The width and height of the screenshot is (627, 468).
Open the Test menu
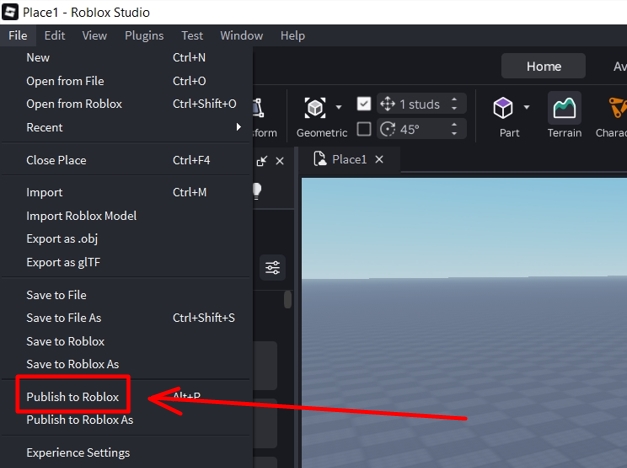point(192,36)
